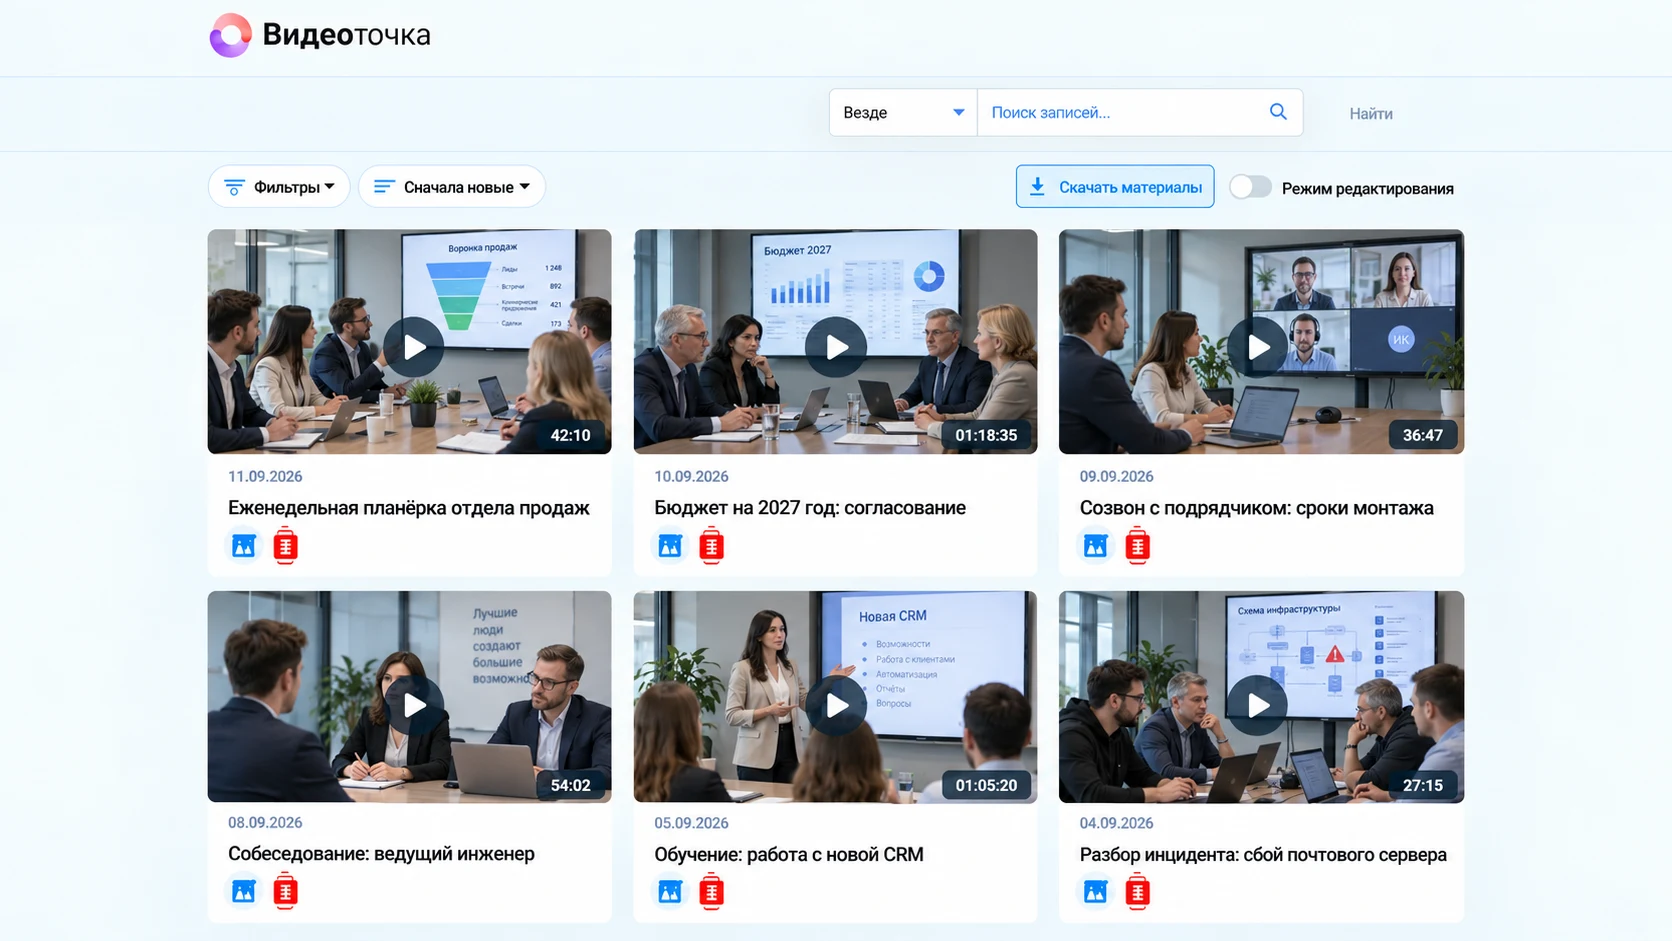The height and width of the screenshot is (941, 1672).
Task: Click Скачать материалы button
Action: [x=1115, y=187]
